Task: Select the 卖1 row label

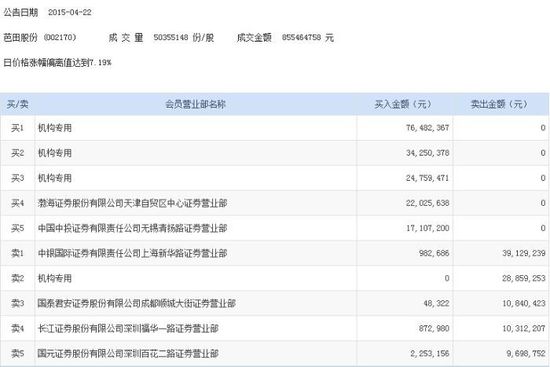Action: (x=18, y=253)
